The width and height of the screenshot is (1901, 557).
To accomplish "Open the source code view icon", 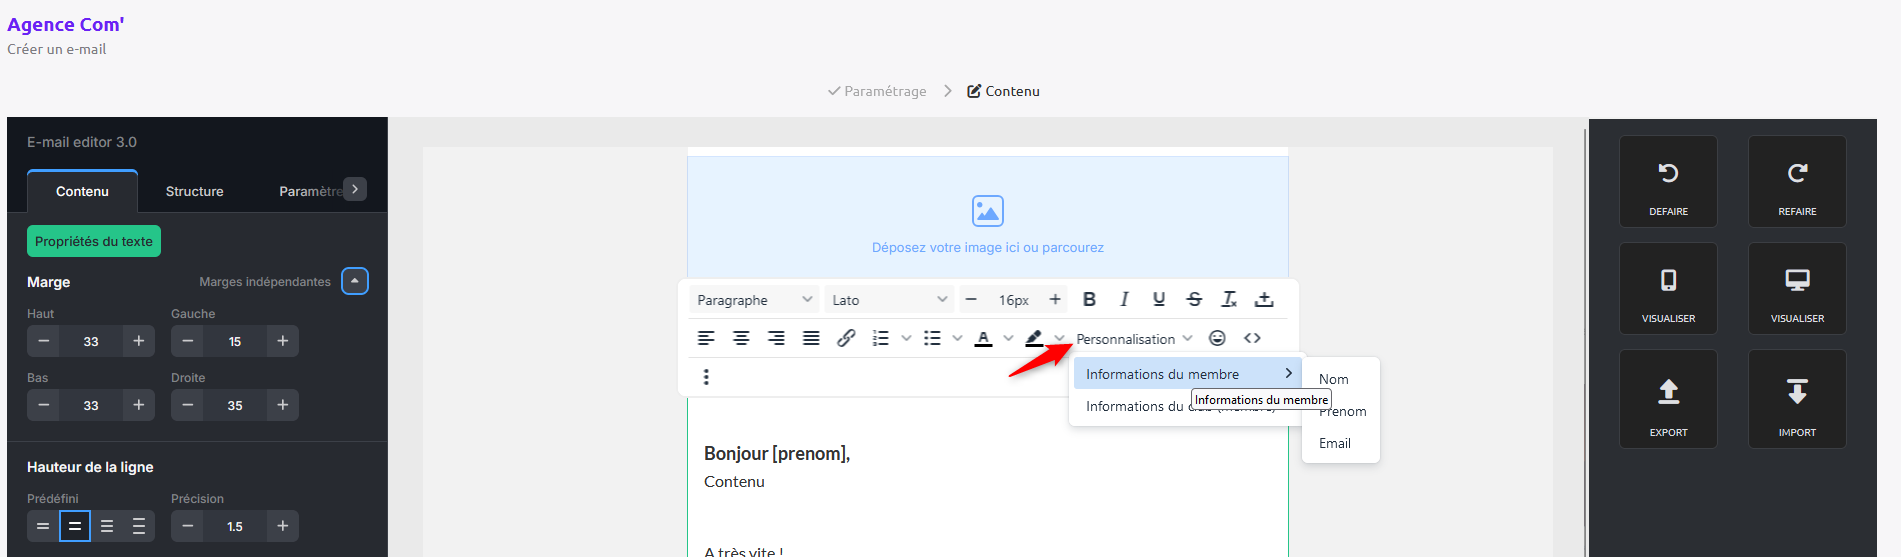I will coord(1252,338).
